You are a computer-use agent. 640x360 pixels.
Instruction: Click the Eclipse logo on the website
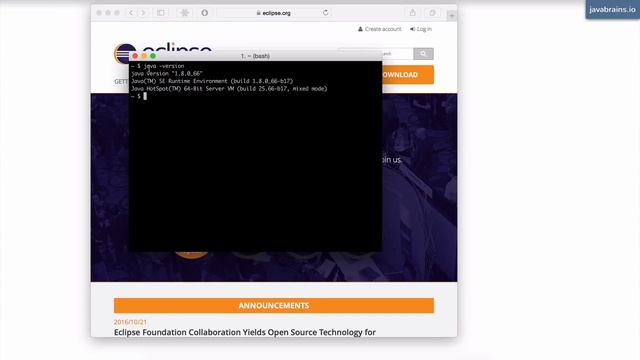162,48
